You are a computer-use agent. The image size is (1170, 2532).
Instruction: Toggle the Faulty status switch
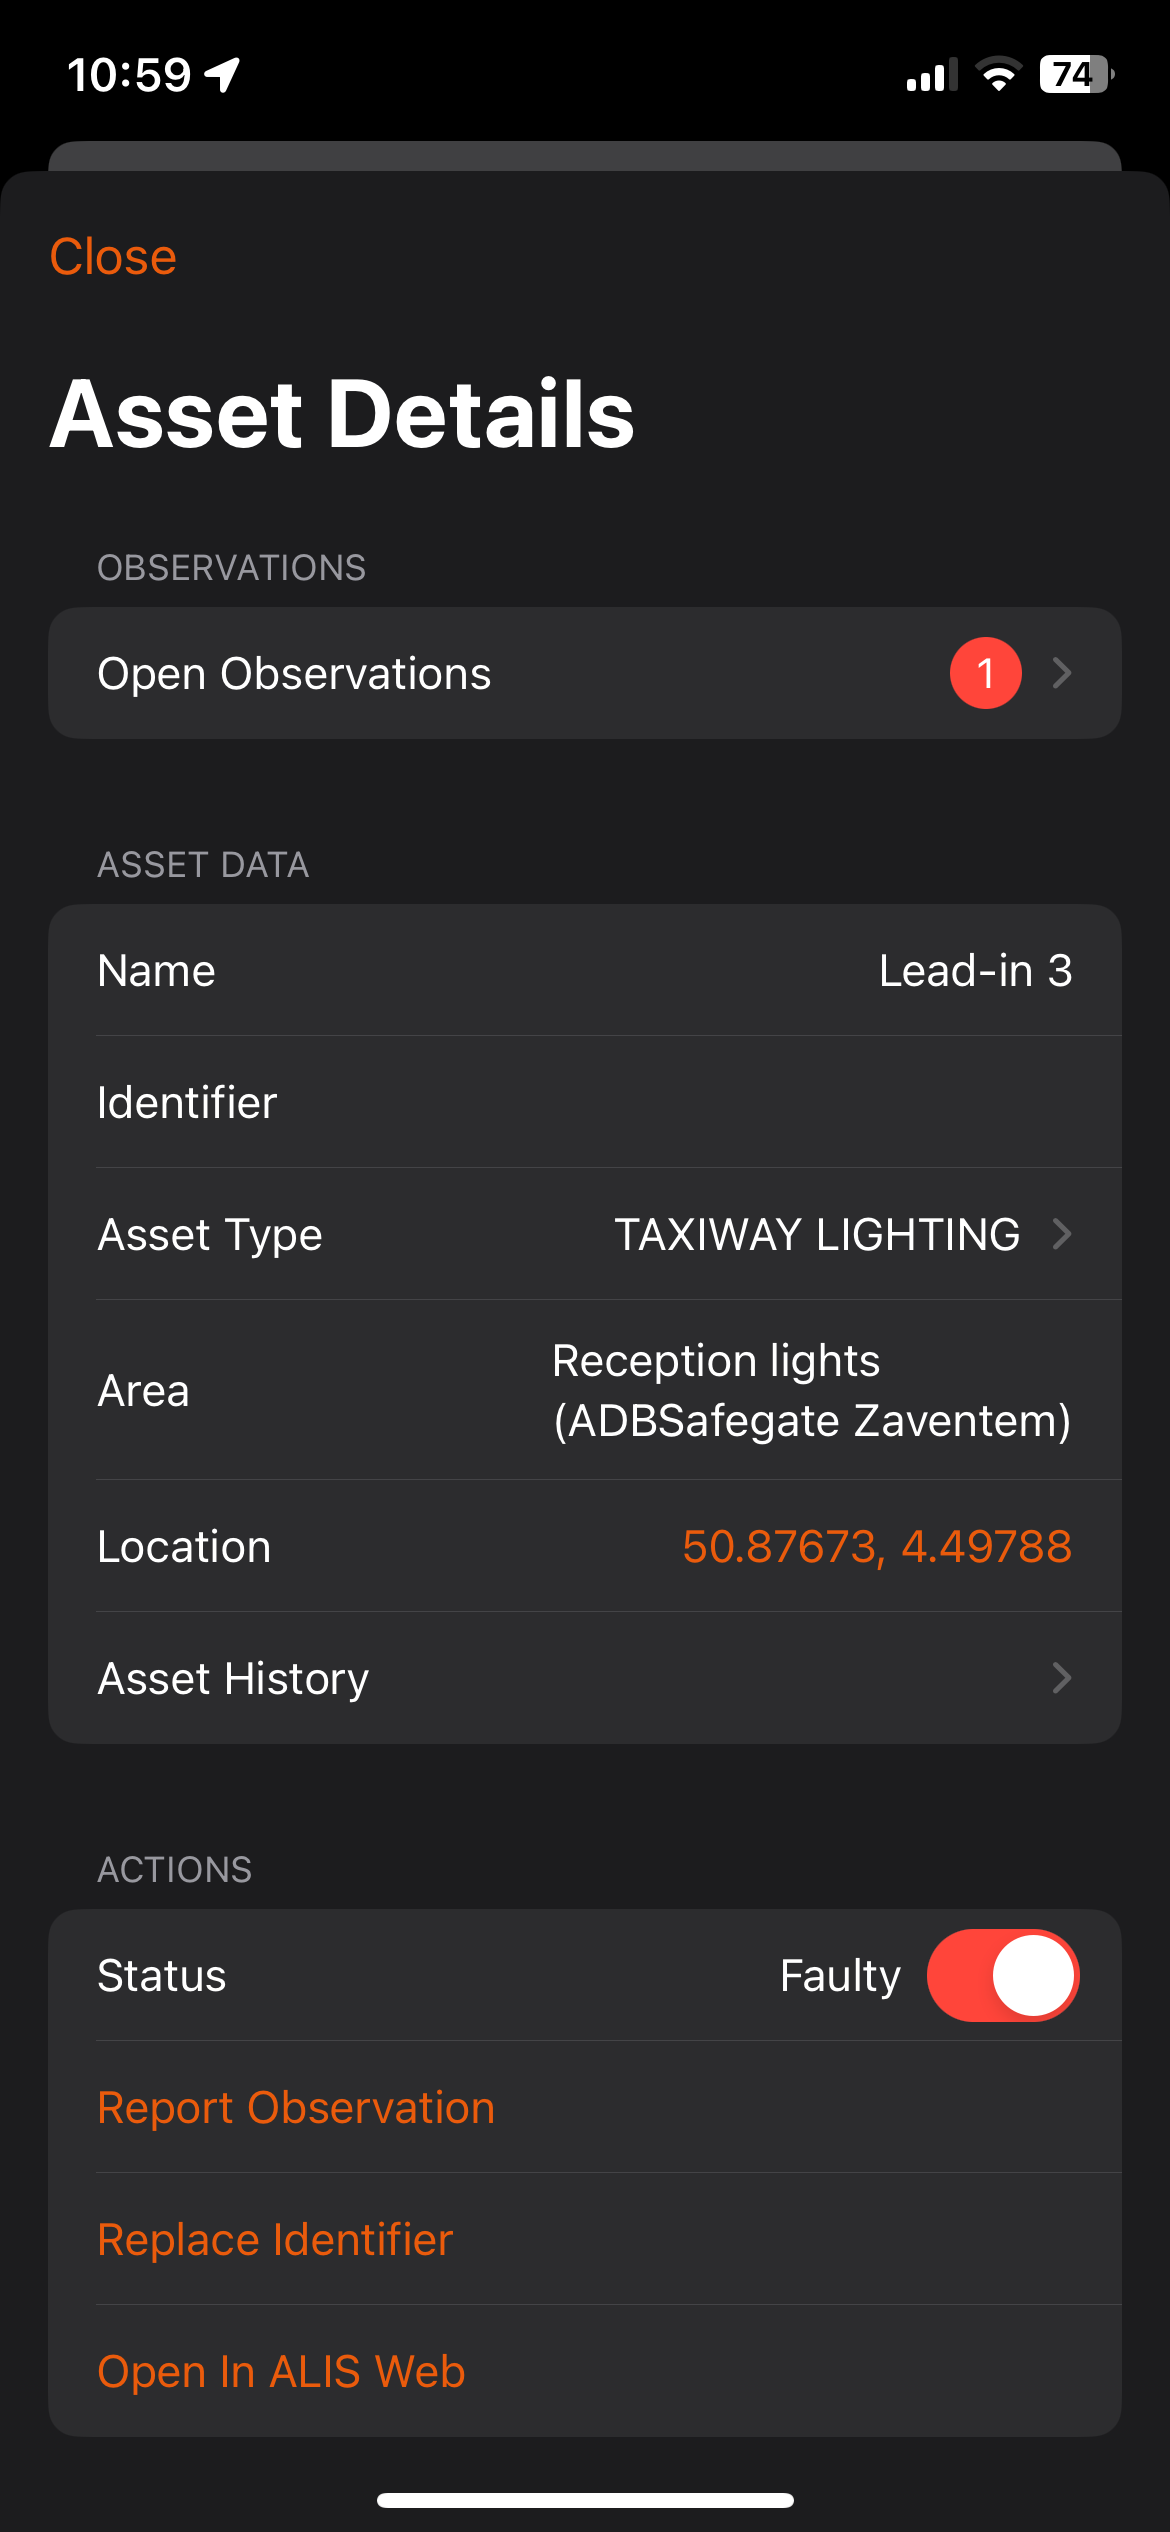1002,1975
